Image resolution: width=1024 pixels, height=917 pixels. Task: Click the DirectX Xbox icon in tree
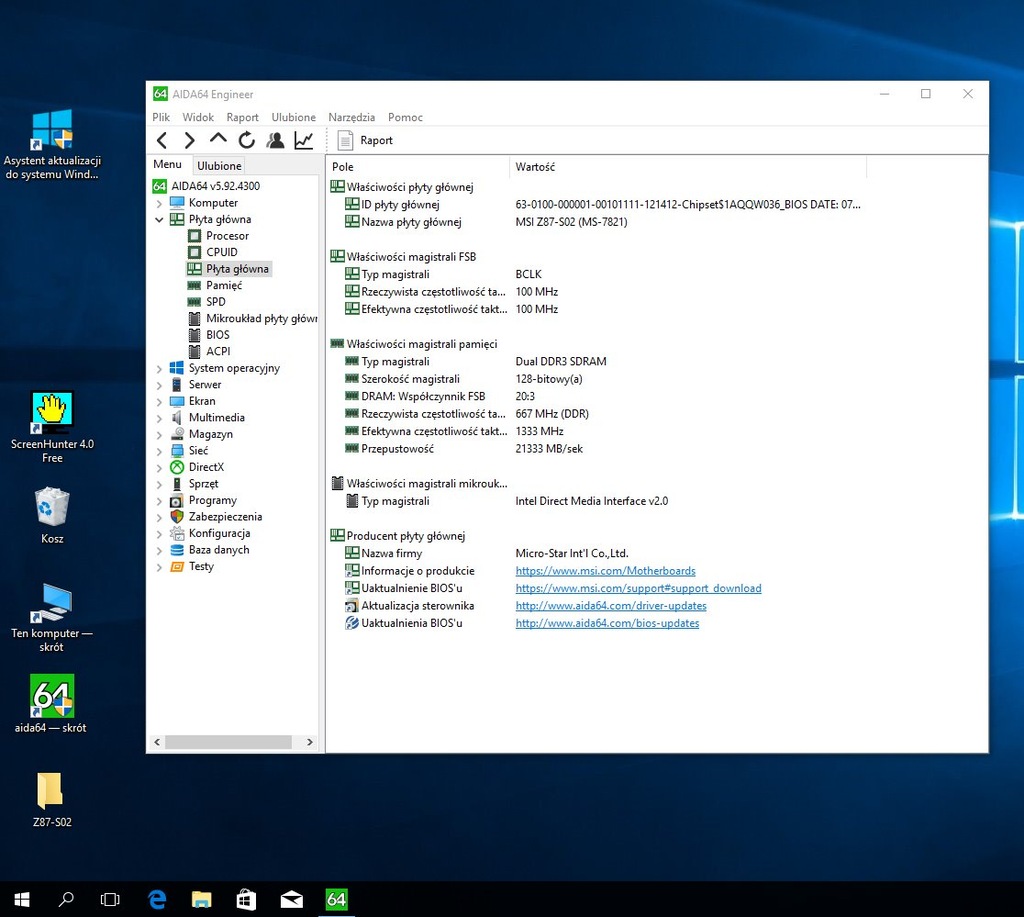(177, 467)
